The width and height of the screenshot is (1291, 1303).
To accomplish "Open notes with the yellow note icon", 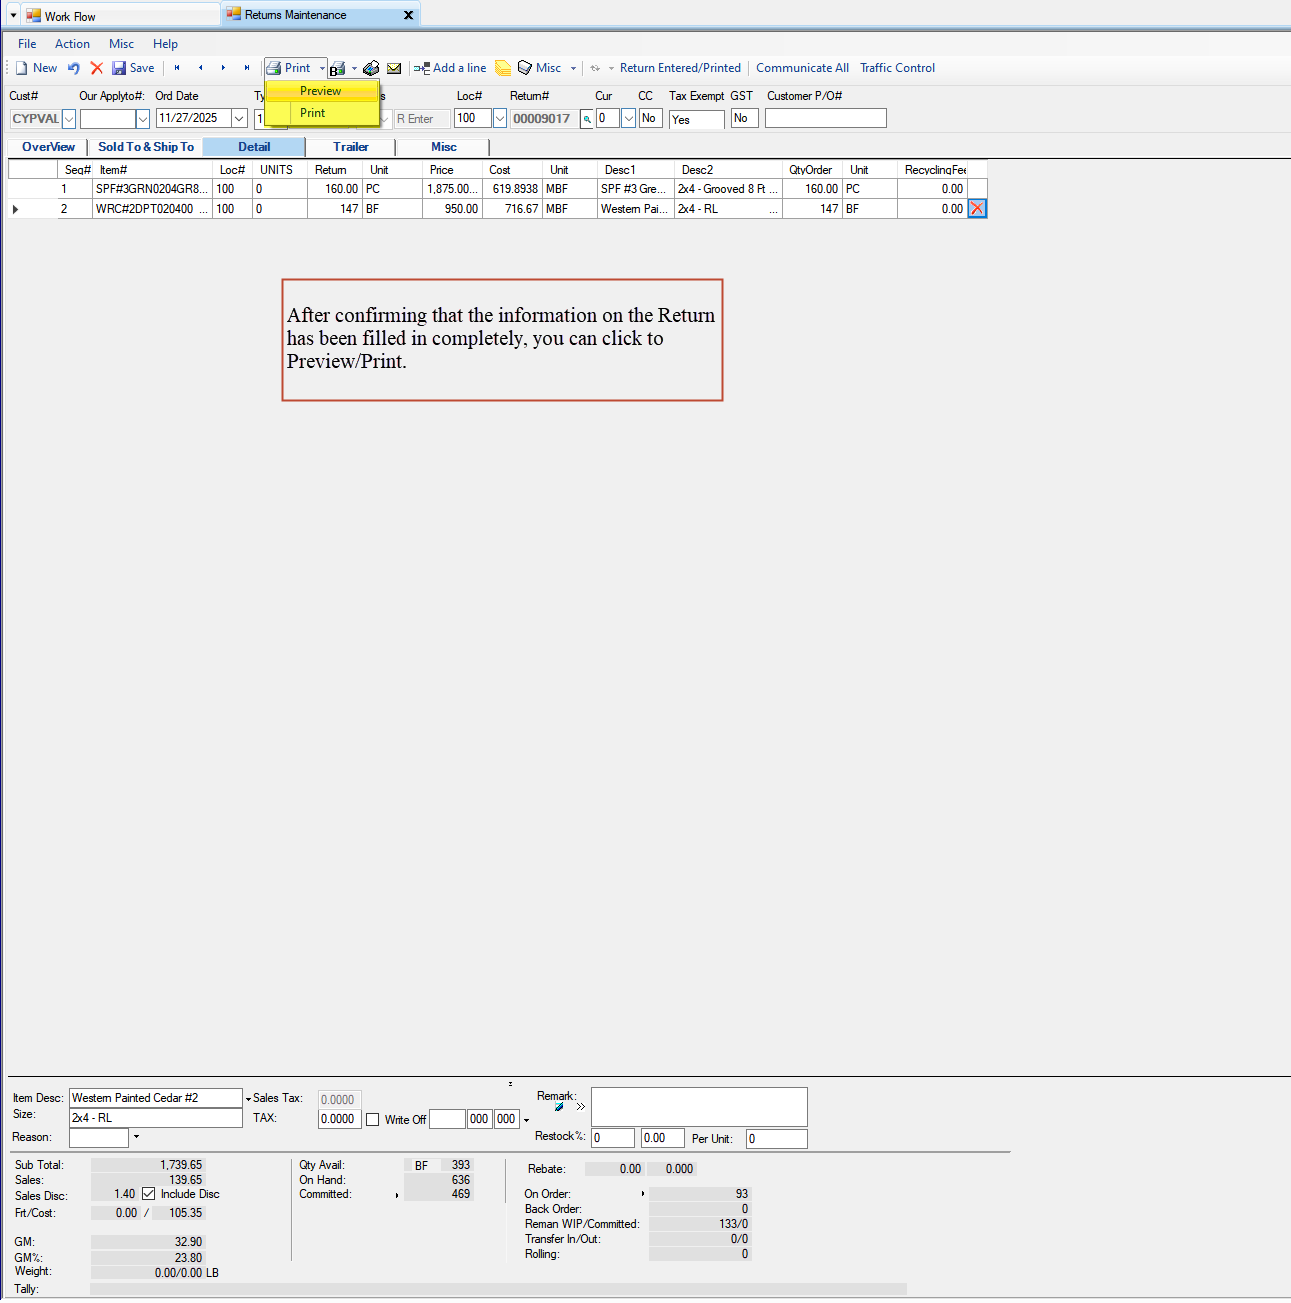I will point(502,67).
